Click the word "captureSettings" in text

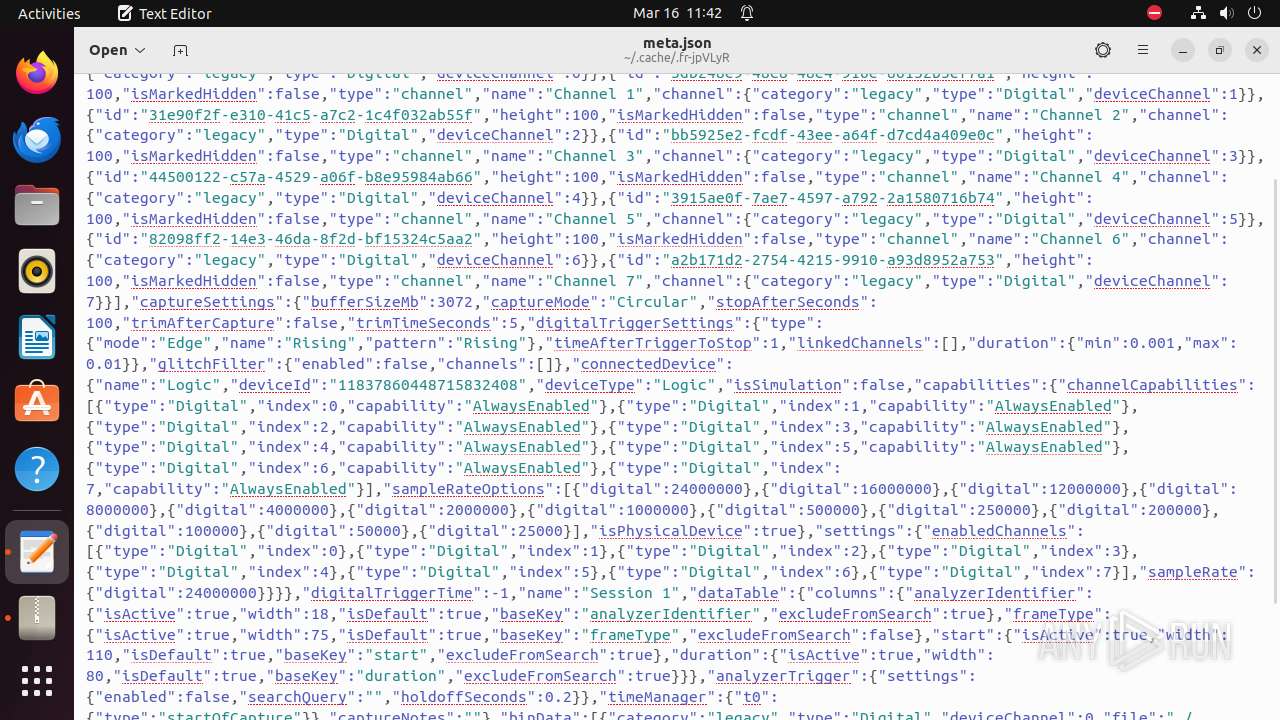207,302
